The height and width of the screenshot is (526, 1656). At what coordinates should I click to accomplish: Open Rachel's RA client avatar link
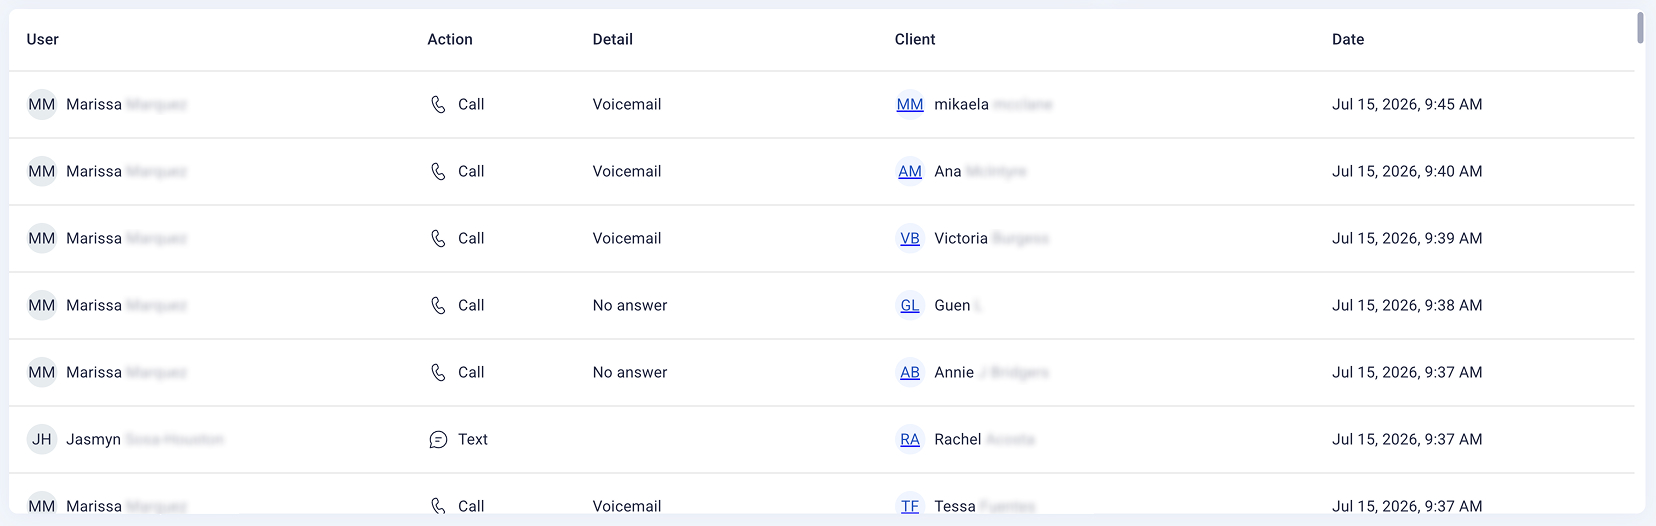click(x=910, y=439)
